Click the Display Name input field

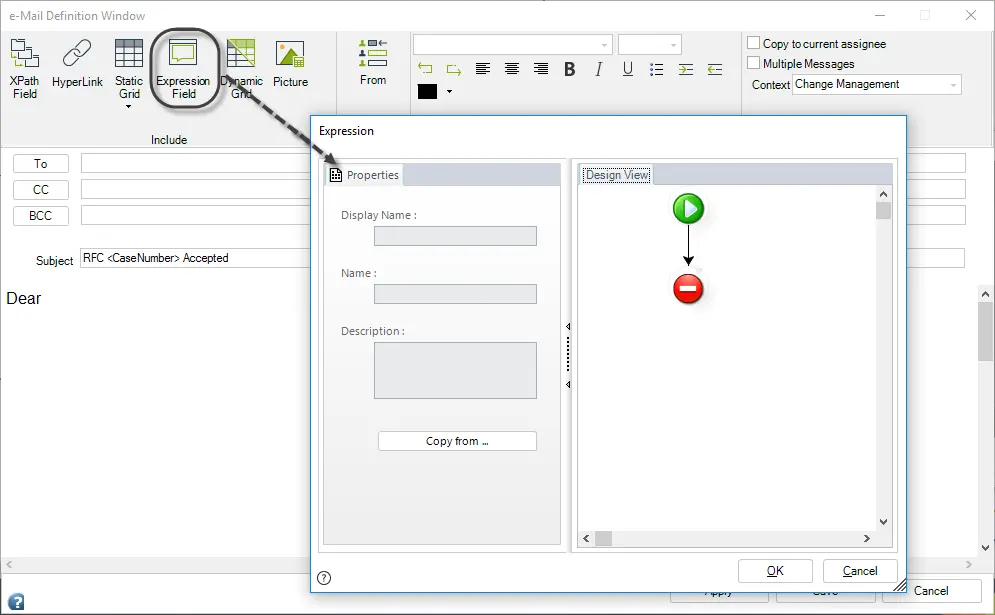point(455,236)
